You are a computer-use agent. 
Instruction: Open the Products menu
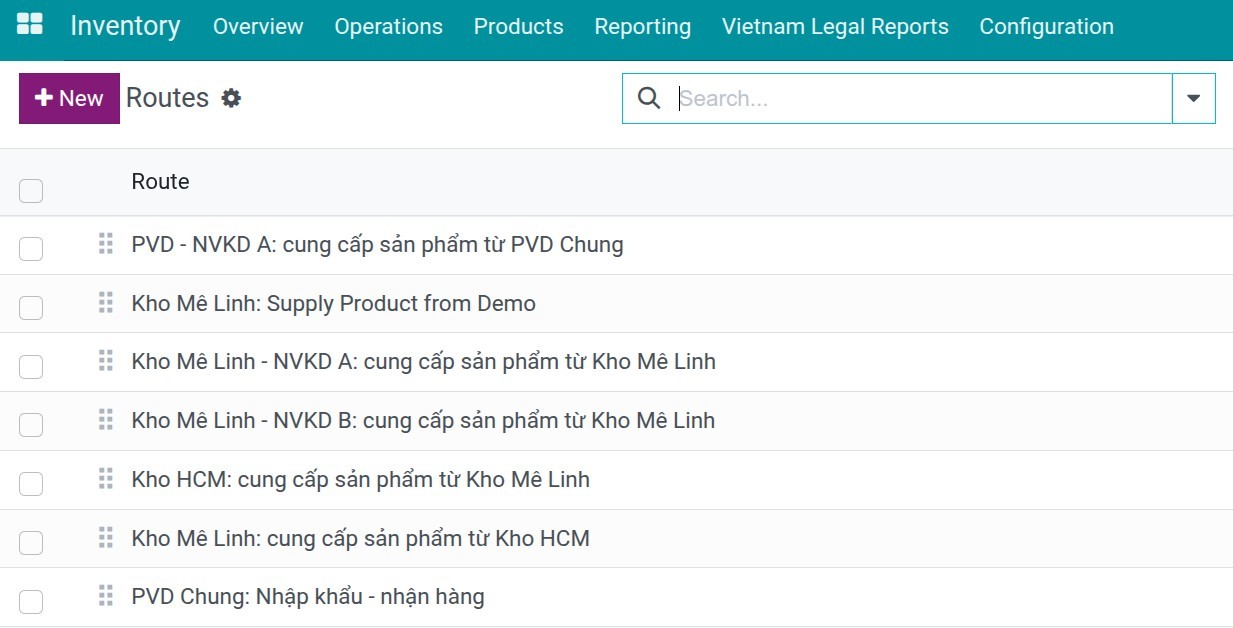[518, 27]
